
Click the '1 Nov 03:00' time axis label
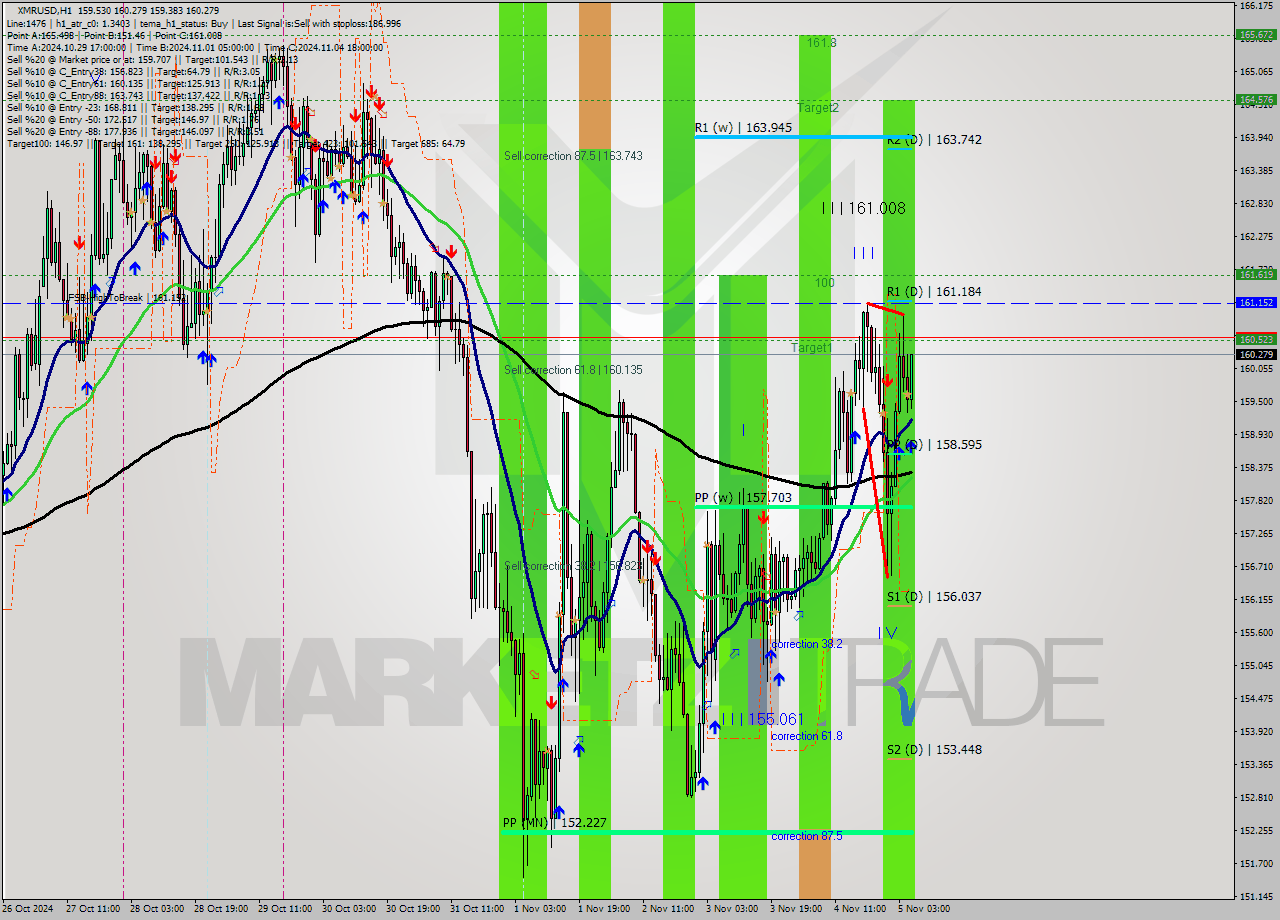[x=540, y=909]
